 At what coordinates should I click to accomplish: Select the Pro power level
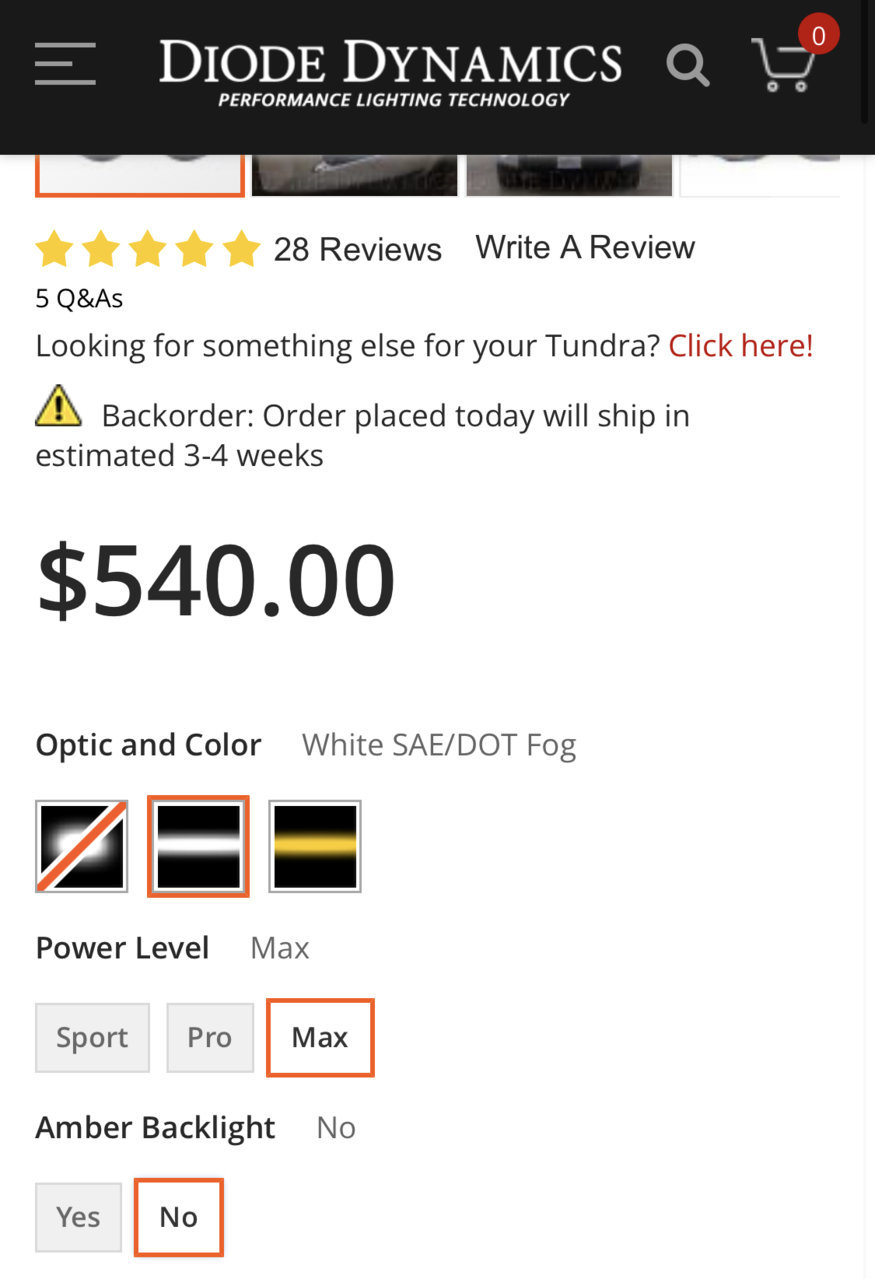[x=210, y=1038]
